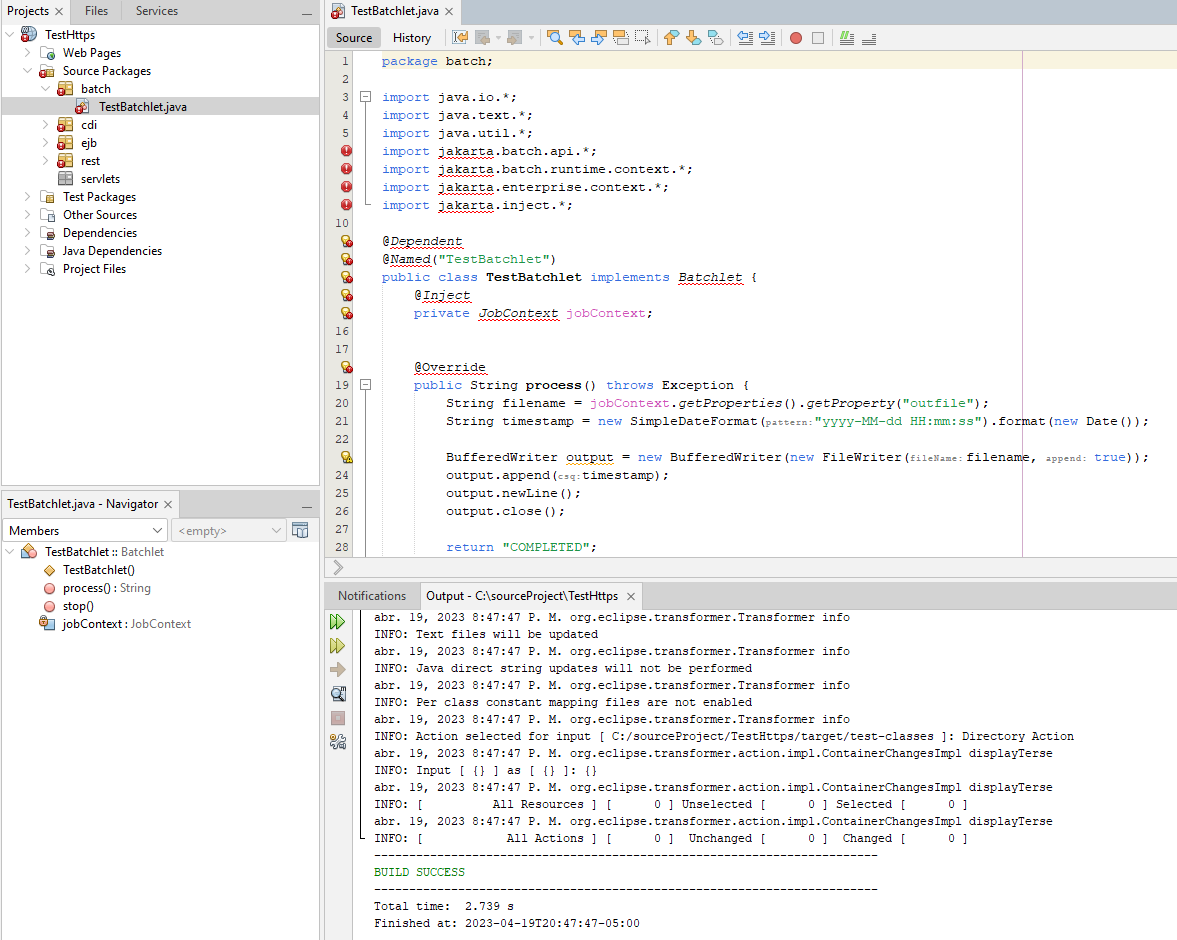Toggle a bookmark on the current line
Viewport: 1177px width, 940px height.
coord(717,38)
